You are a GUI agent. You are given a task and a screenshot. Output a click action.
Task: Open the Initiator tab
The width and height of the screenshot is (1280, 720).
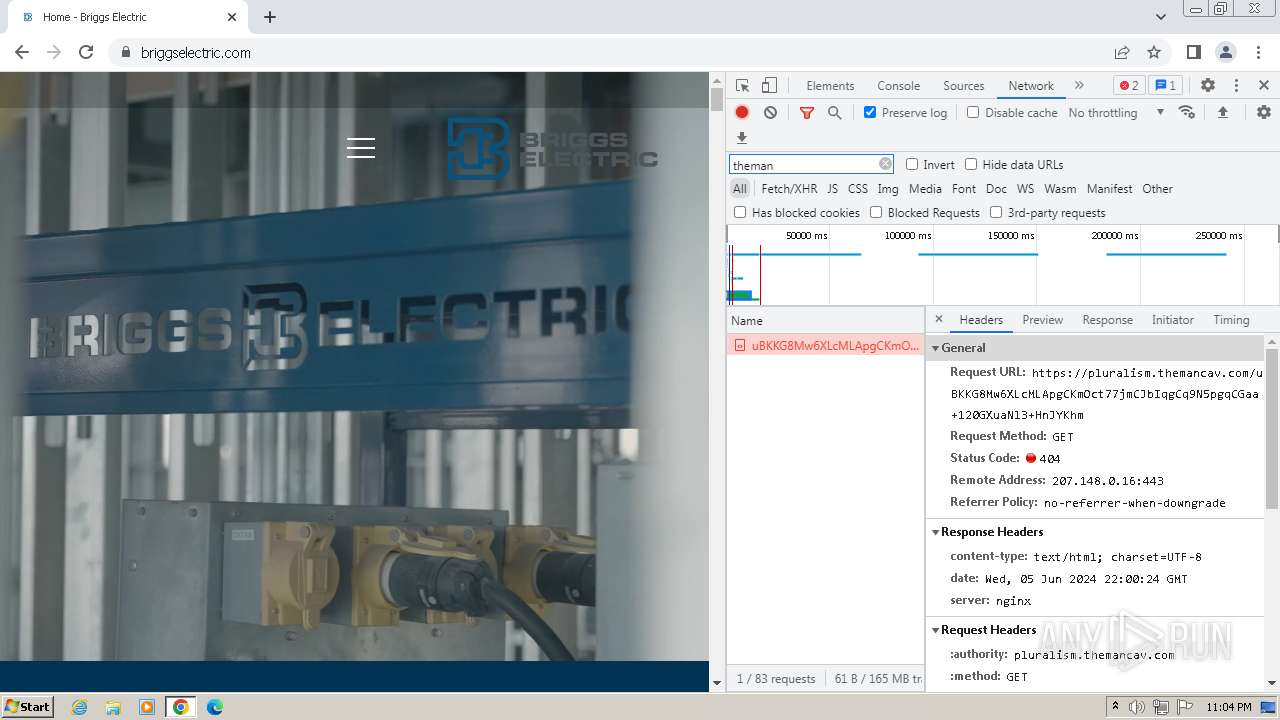1172,319
